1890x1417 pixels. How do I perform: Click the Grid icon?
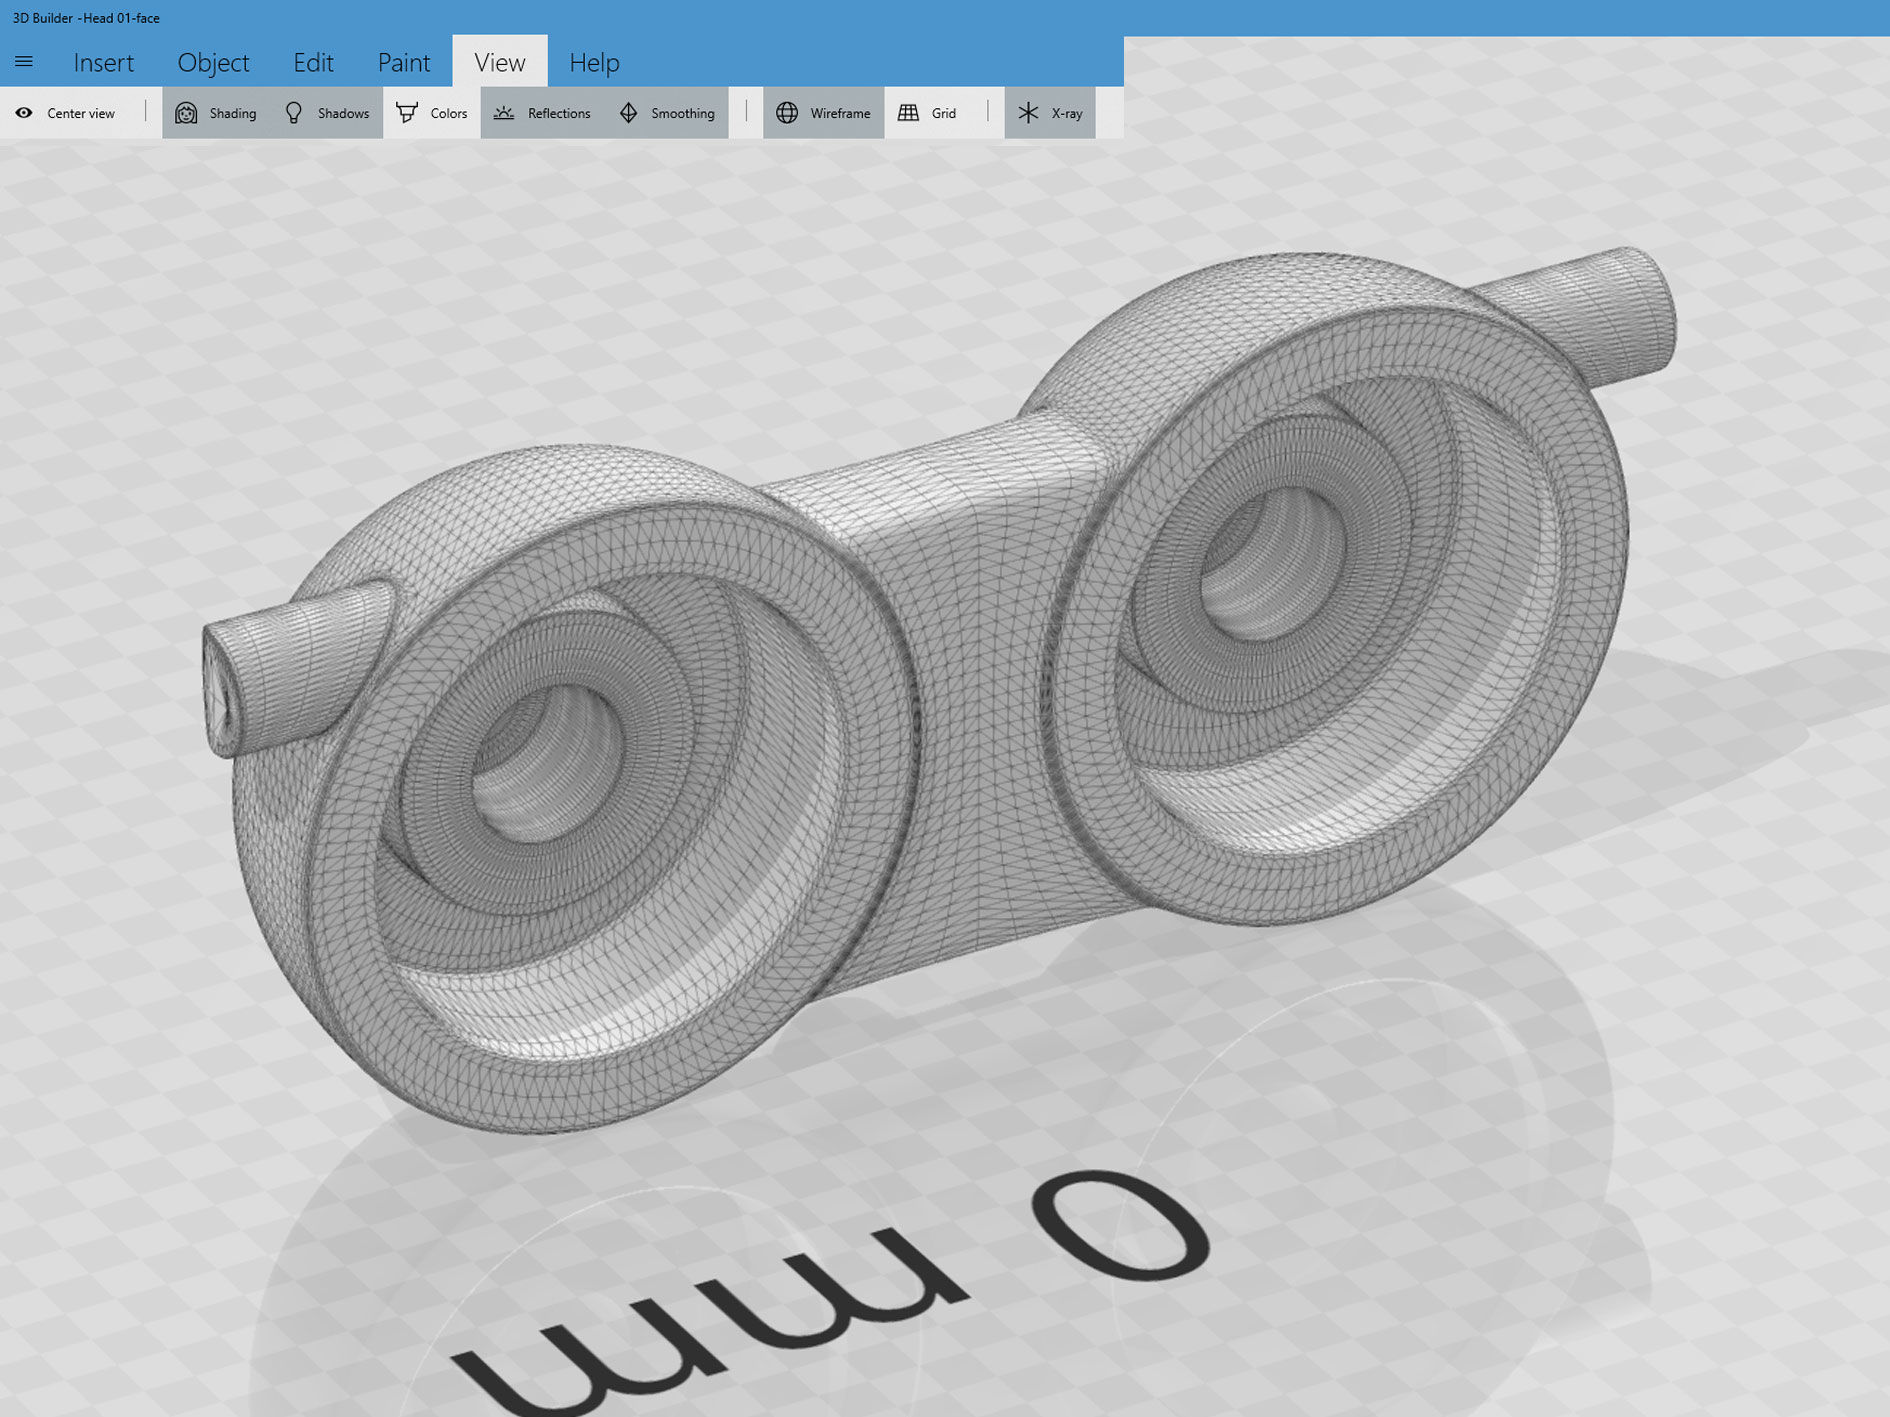[908, 113]
